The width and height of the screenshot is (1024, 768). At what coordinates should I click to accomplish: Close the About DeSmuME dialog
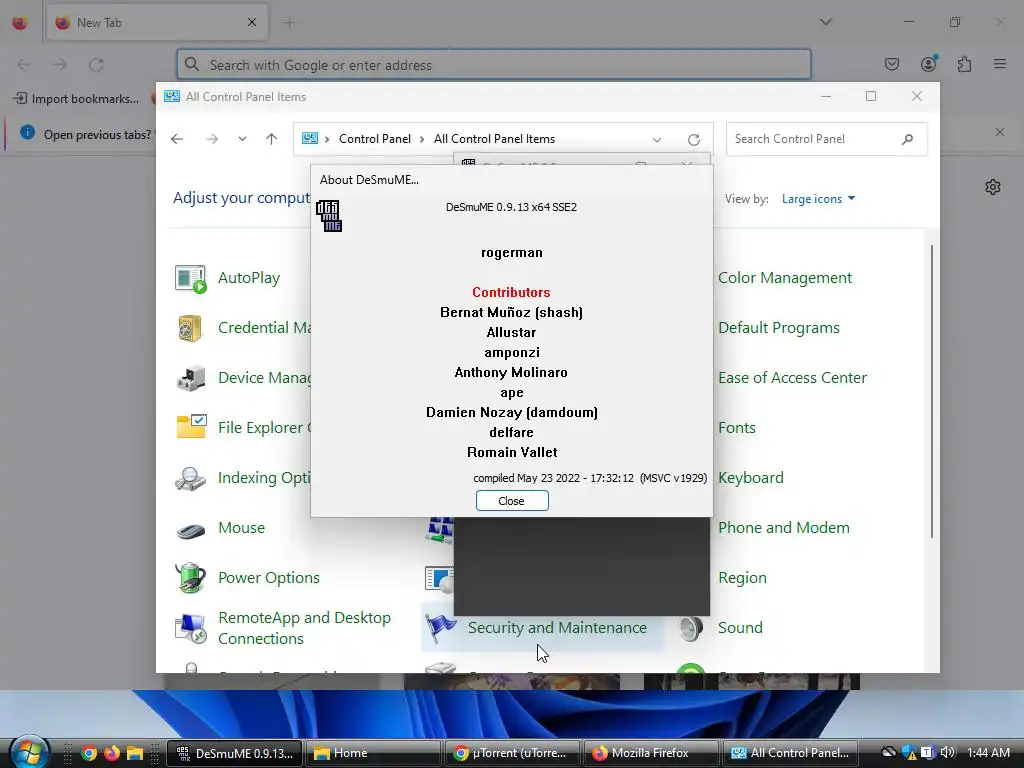512,501
